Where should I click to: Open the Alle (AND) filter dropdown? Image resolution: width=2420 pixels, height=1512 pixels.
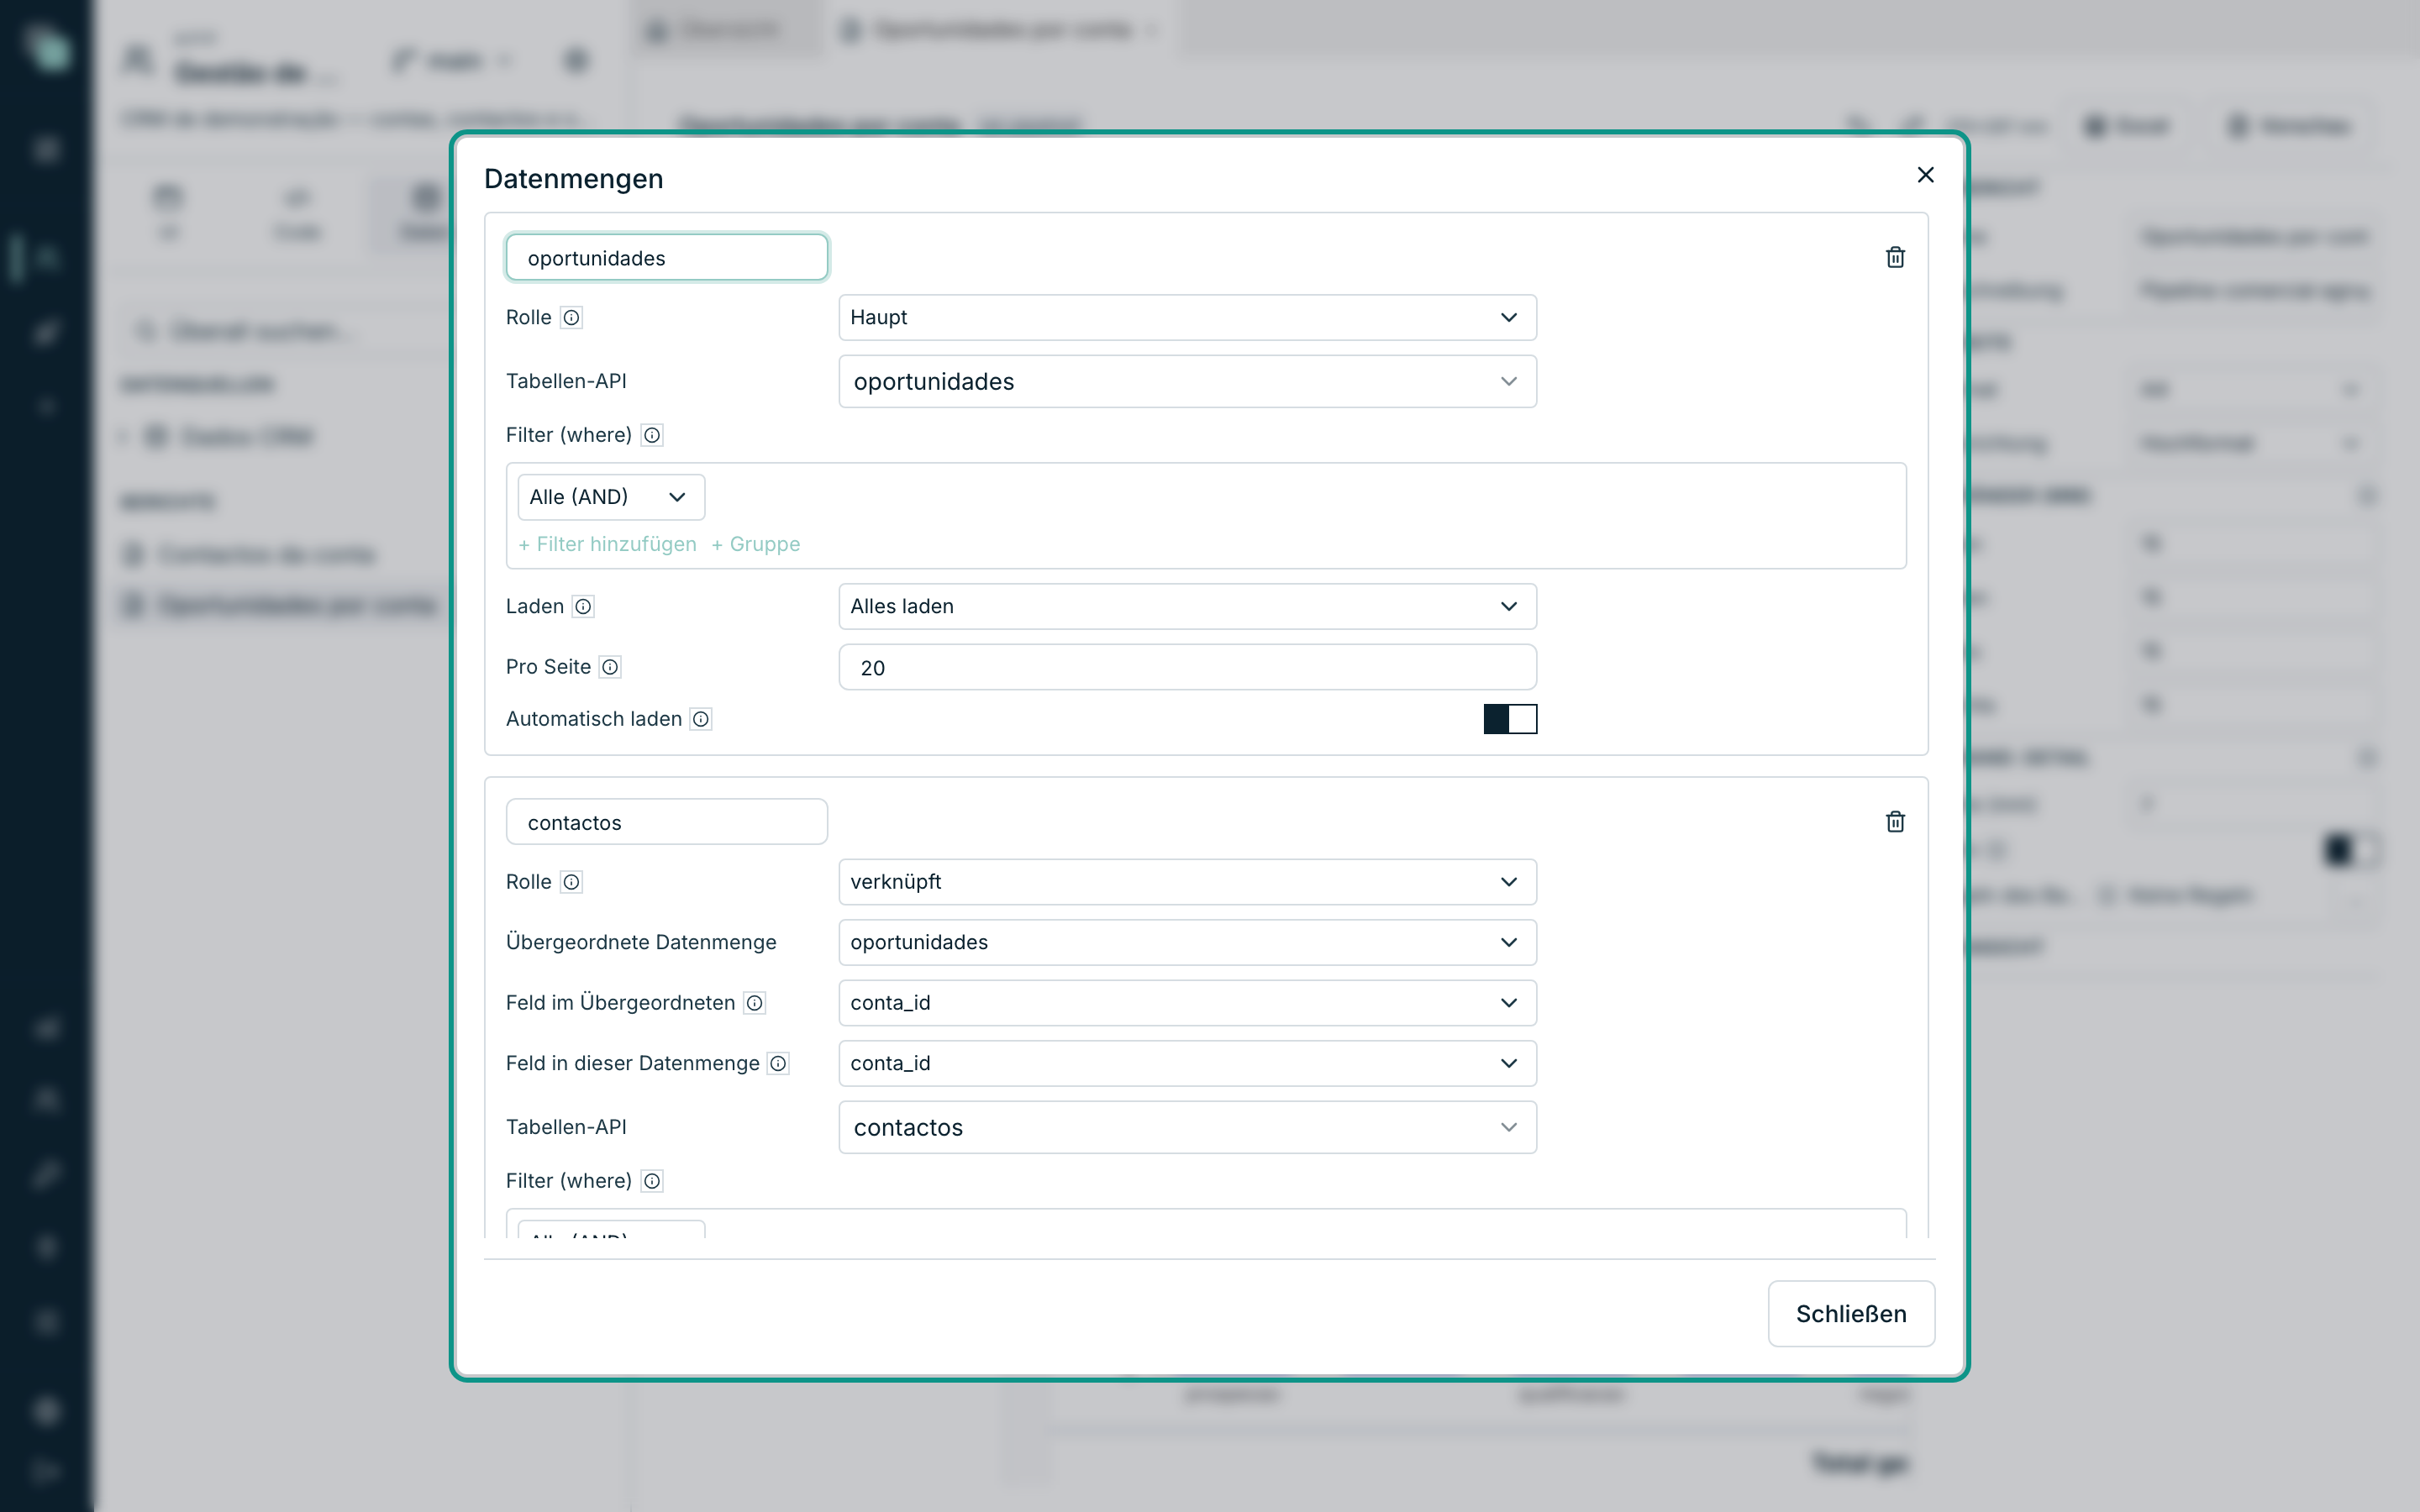611,497
